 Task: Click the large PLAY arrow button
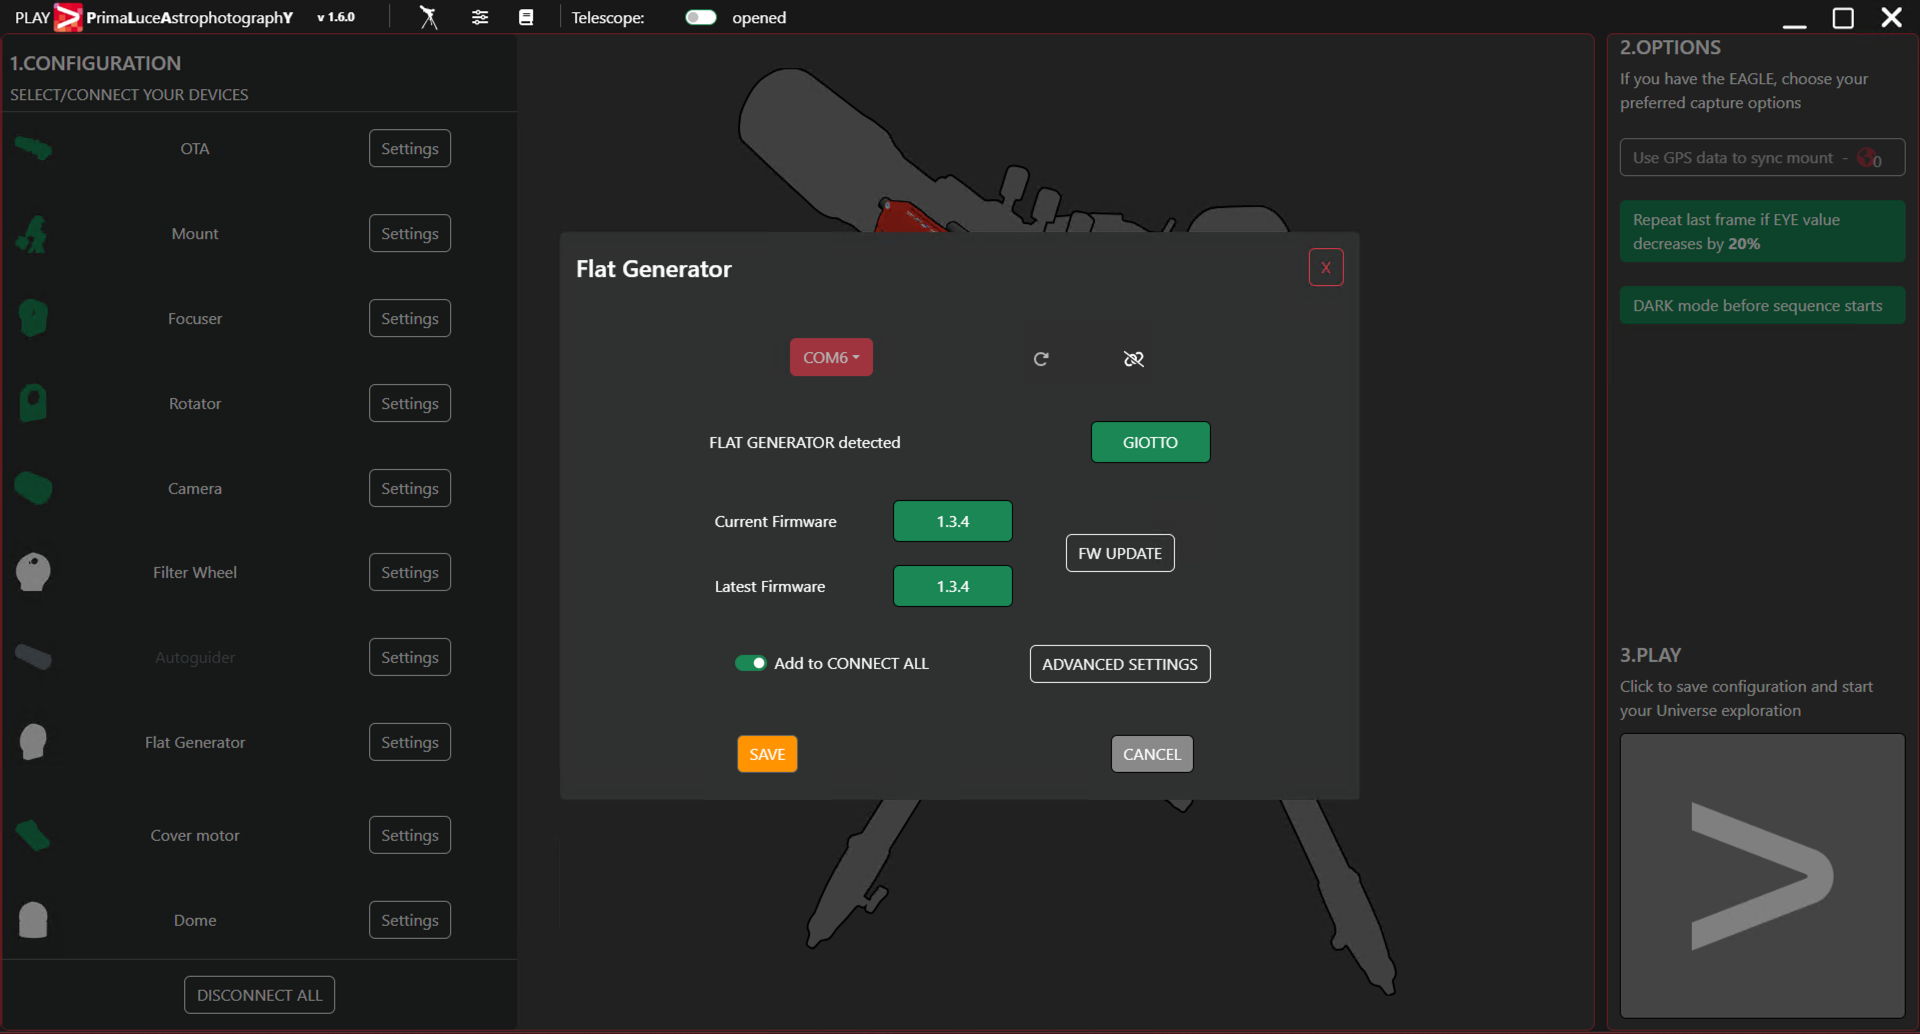pos(1762,876)
